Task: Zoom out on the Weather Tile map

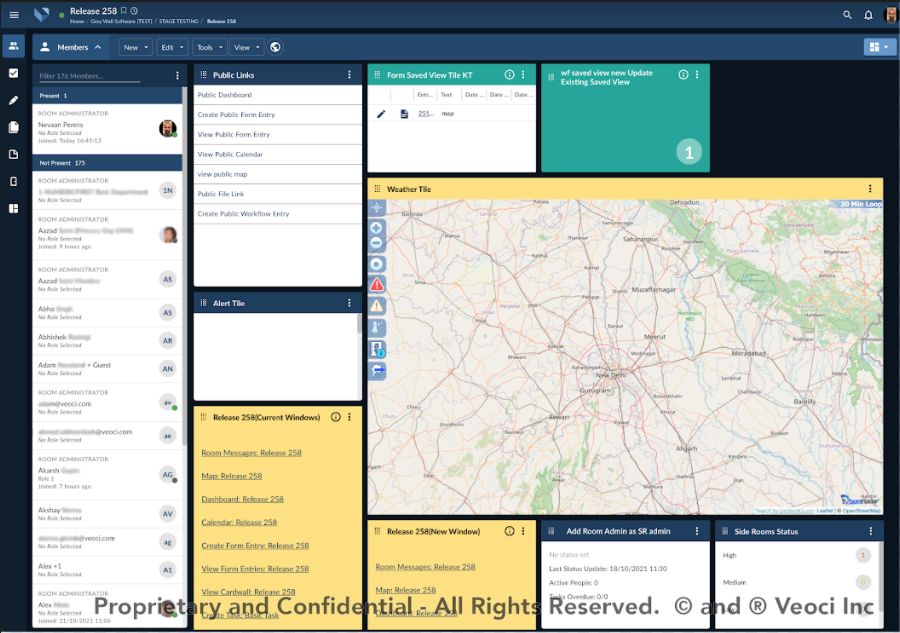Action: 377,243
